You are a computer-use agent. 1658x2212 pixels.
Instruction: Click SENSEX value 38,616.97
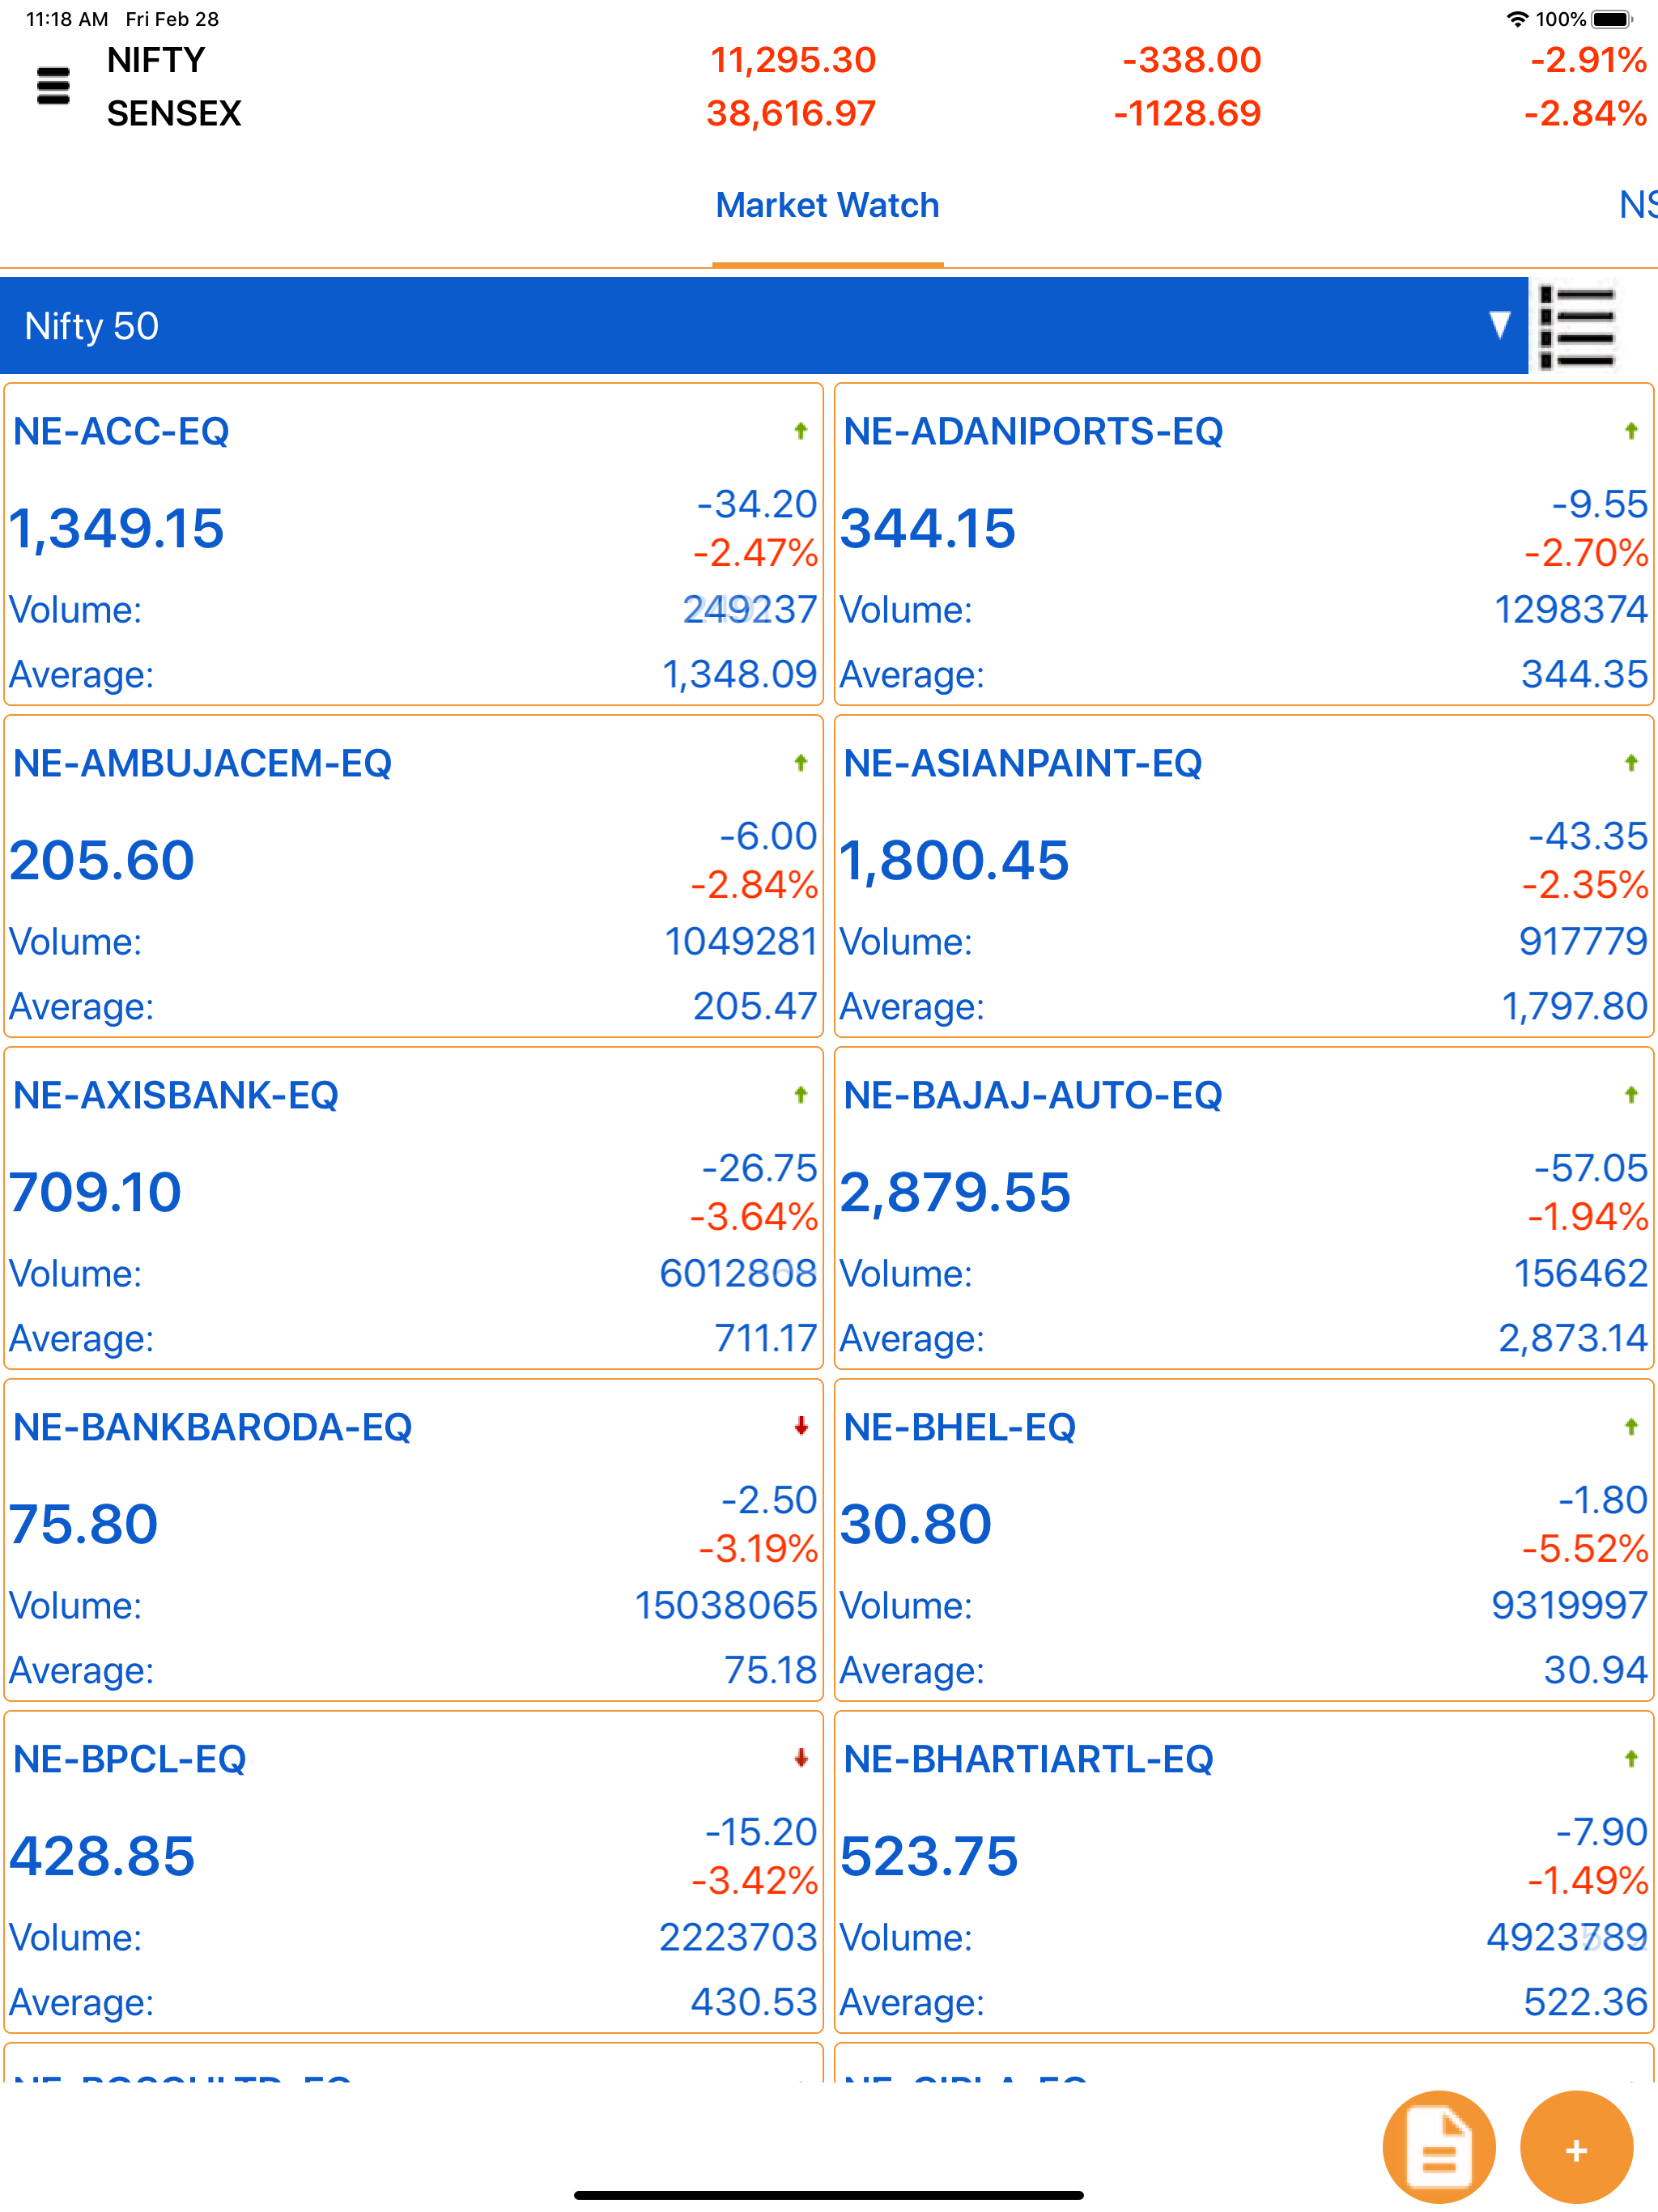791,113
